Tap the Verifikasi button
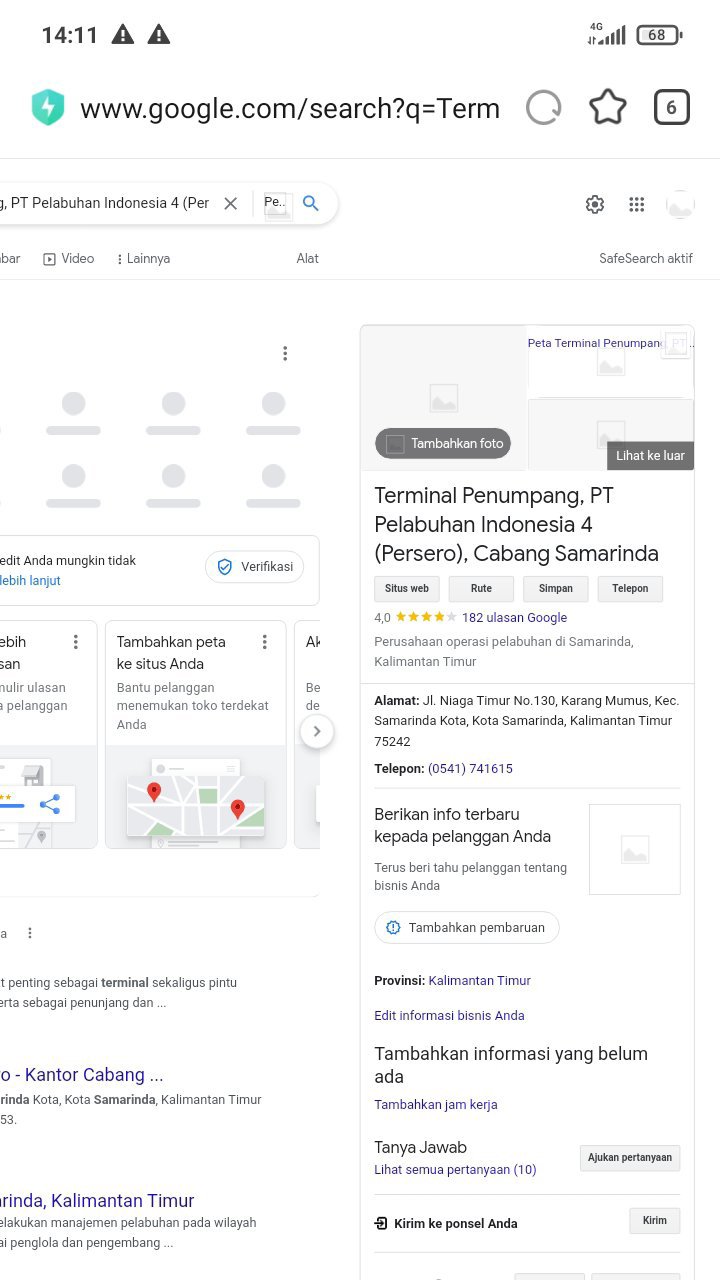This screenshot has width=720, height=1280. pos(255,567)
